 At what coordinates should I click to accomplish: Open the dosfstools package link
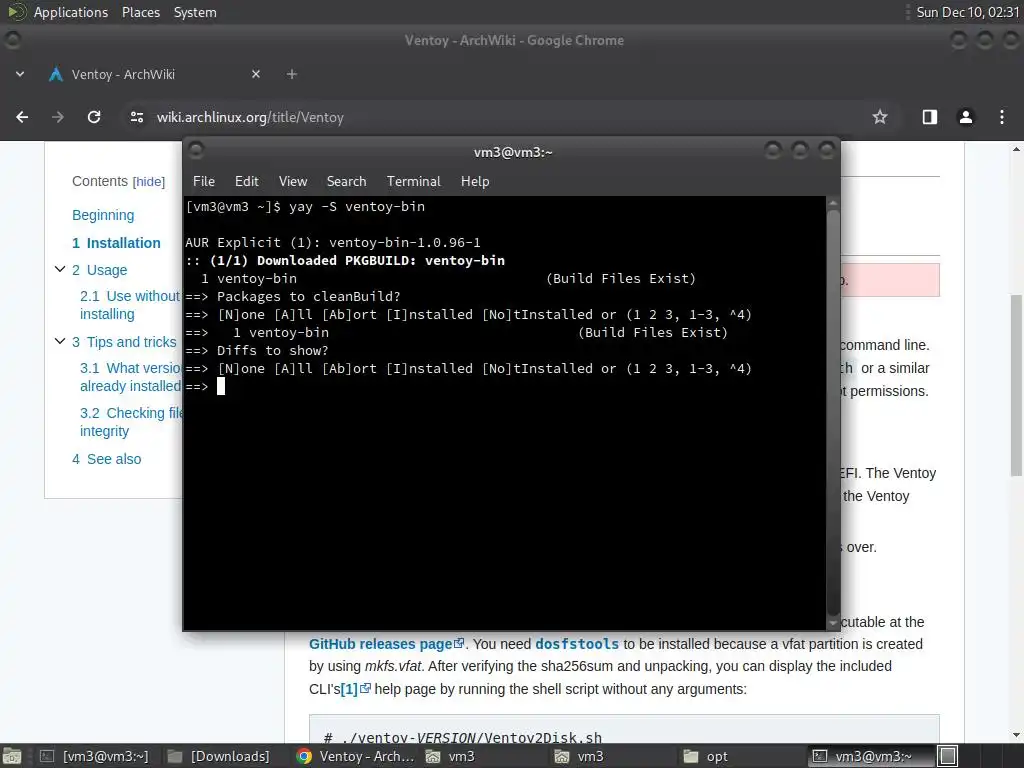pyautogui.click(x=577, y=644)
